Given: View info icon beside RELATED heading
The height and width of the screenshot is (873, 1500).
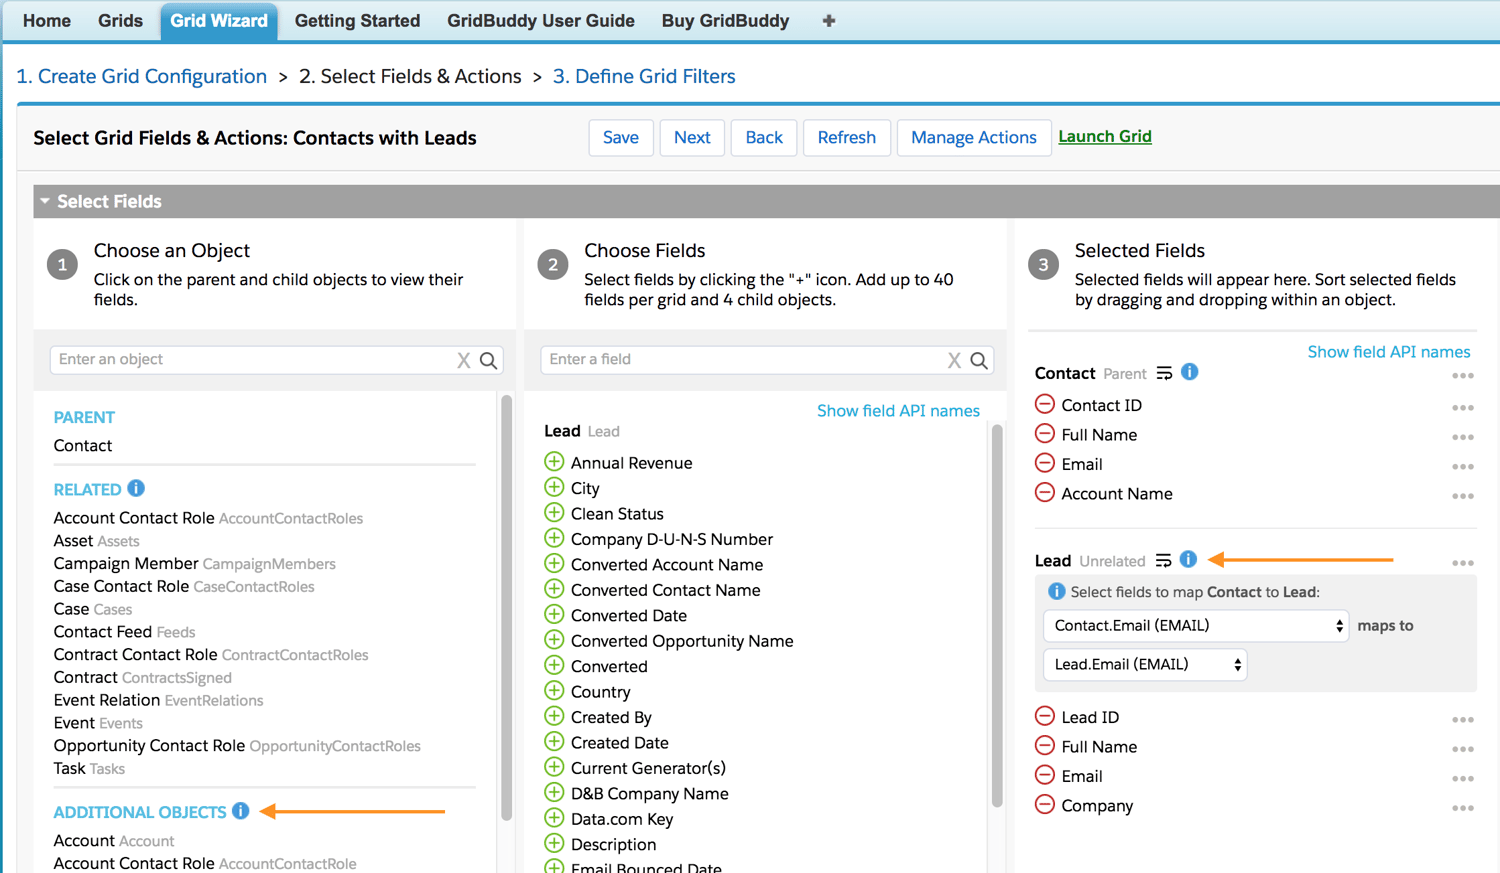Looking at the screenshot, I should (x=136, y=488).
